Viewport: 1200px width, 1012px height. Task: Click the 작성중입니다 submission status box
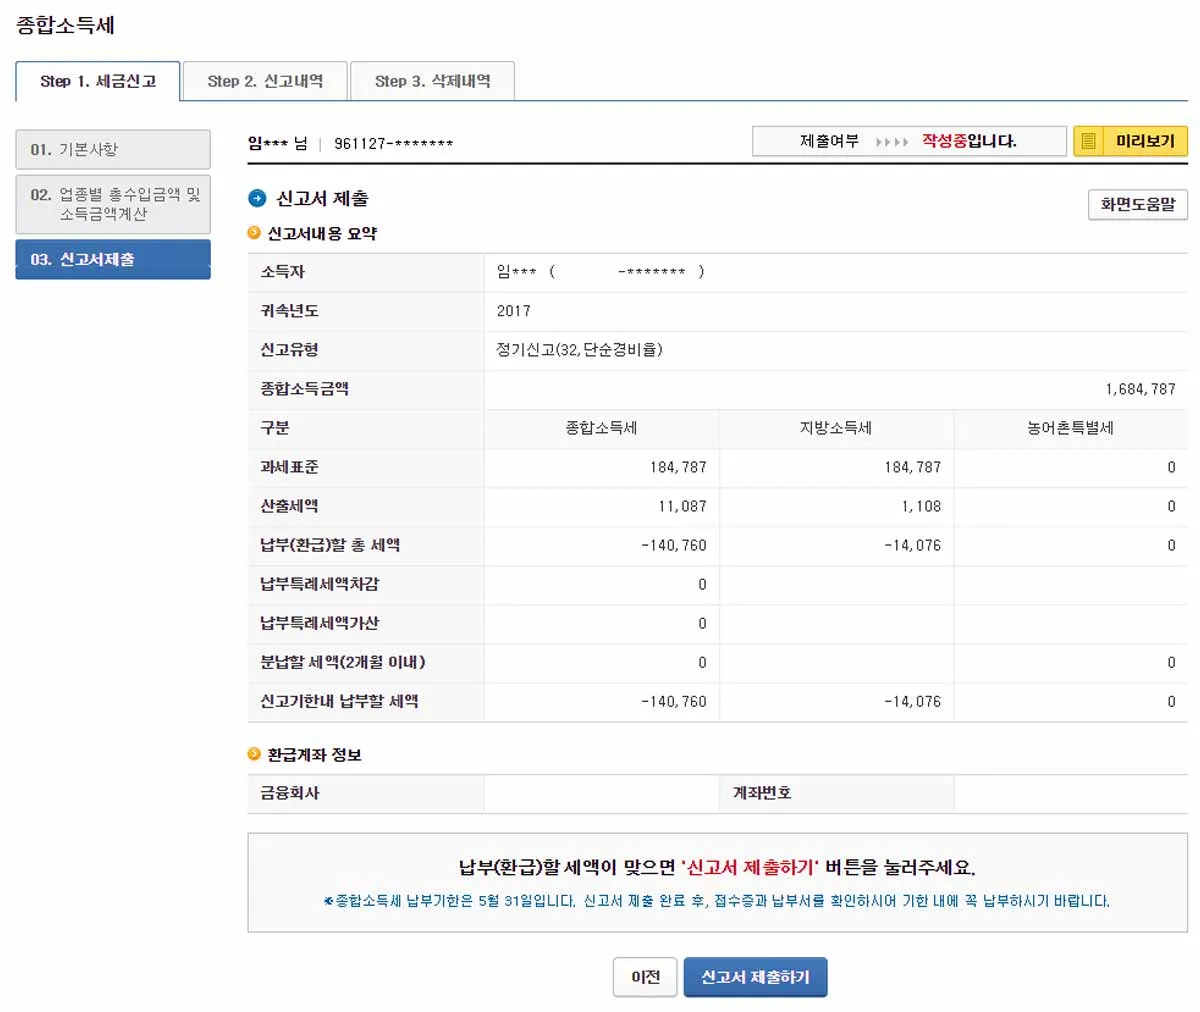point(909,141)
